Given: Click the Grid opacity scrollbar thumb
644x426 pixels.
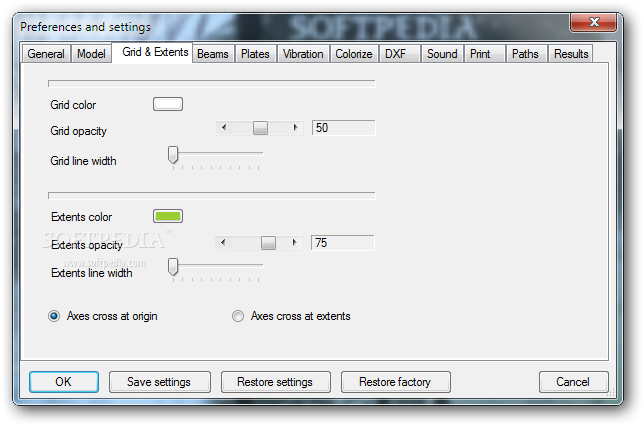Looking at the screenshot, I should (x=260, y=128).
